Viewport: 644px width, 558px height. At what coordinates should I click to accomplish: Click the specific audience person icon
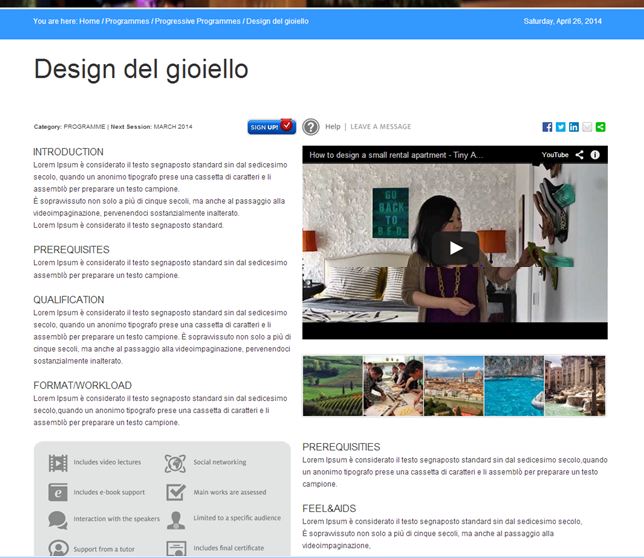176,520
